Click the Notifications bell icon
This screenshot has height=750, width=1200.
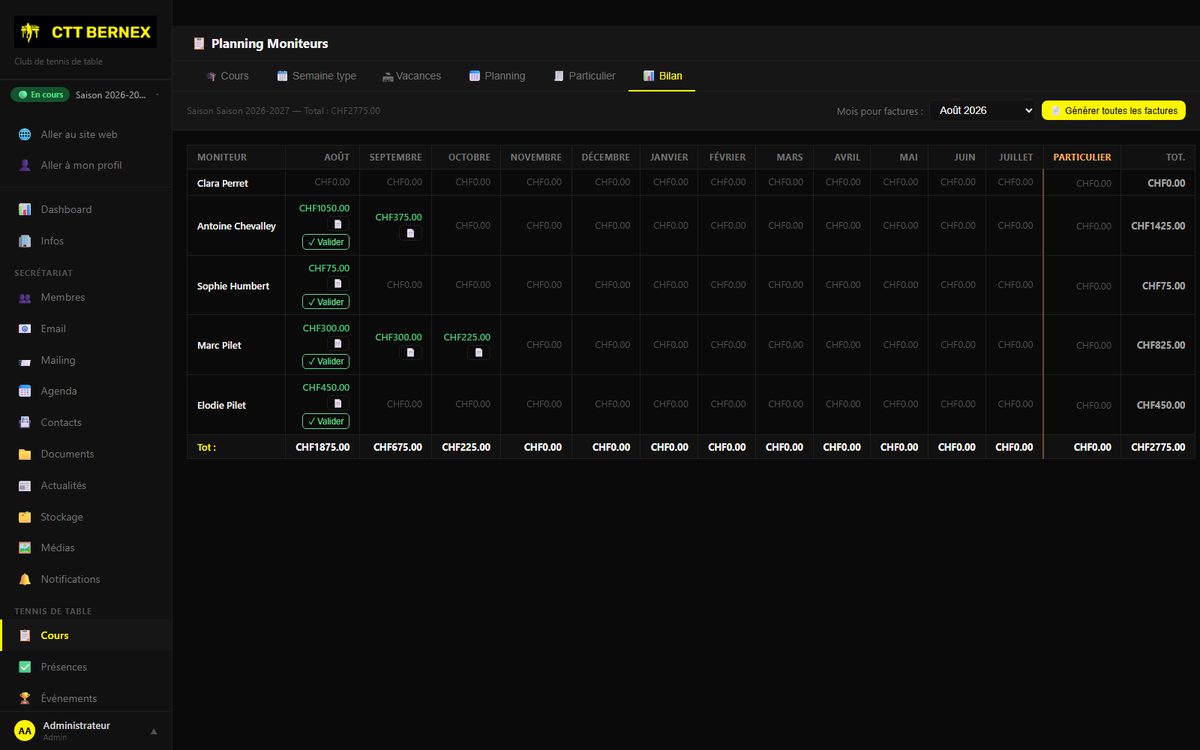tap(25, 579)
